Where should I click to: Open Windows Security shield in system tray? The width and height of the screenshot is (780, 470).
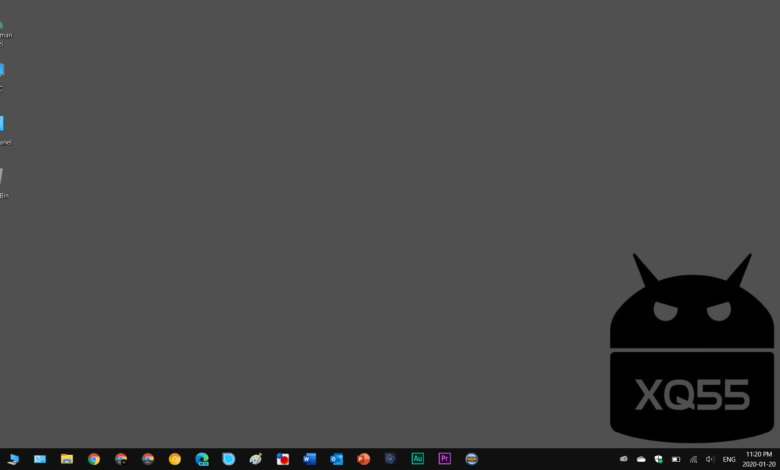[658, 459]
